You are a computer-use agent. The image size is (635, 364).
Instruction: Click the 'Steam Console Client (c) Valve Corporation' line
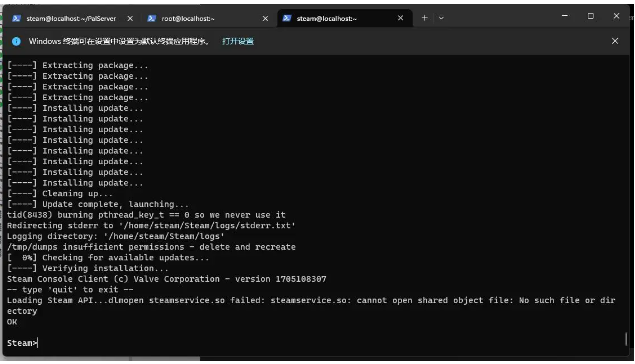click(166, 279)
